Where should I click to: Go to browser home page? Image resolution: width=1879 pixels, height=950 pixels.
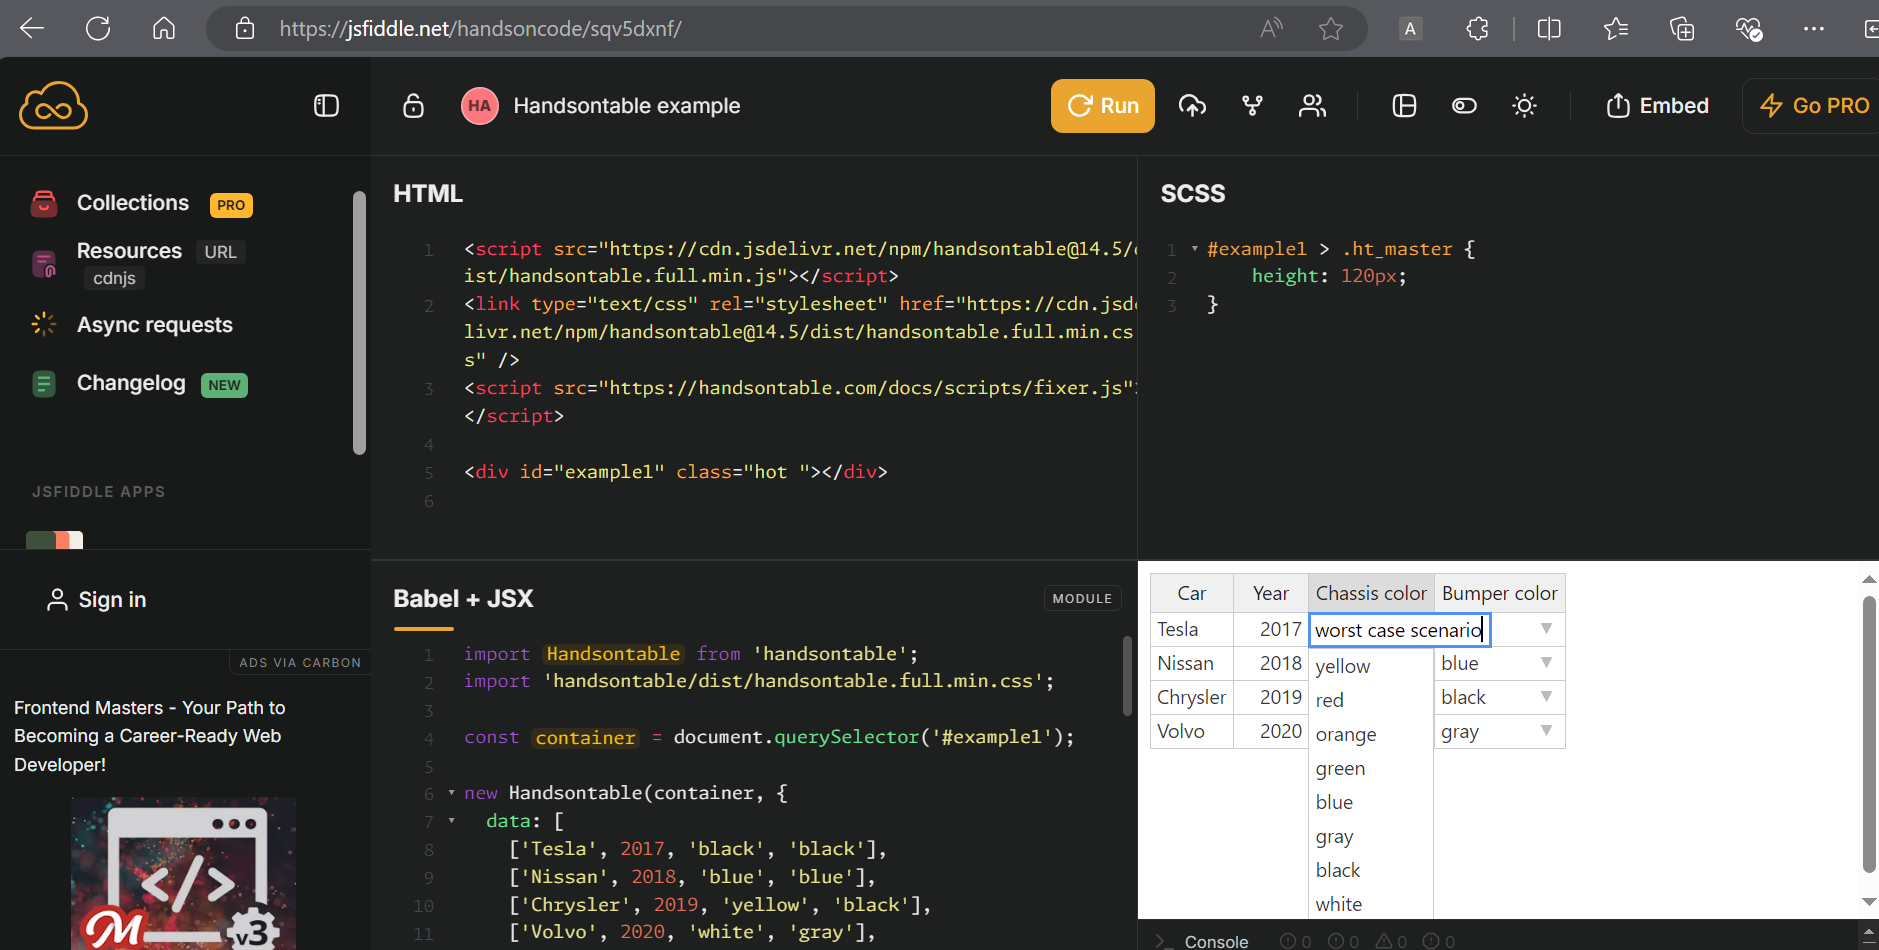point(164,28)
